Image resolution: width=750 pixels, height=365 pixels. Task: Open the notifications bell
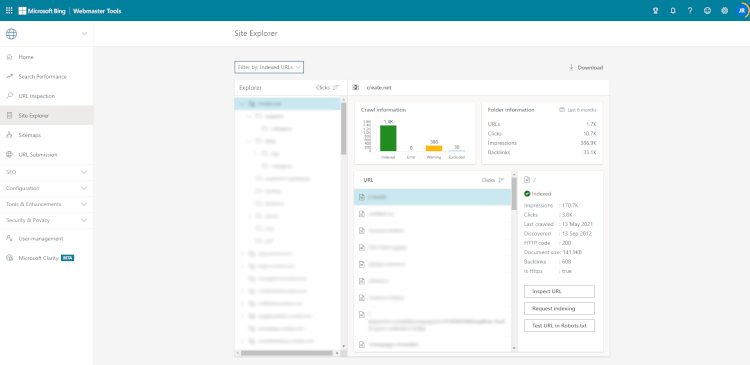pyautogui.click(x=673, y=11)
